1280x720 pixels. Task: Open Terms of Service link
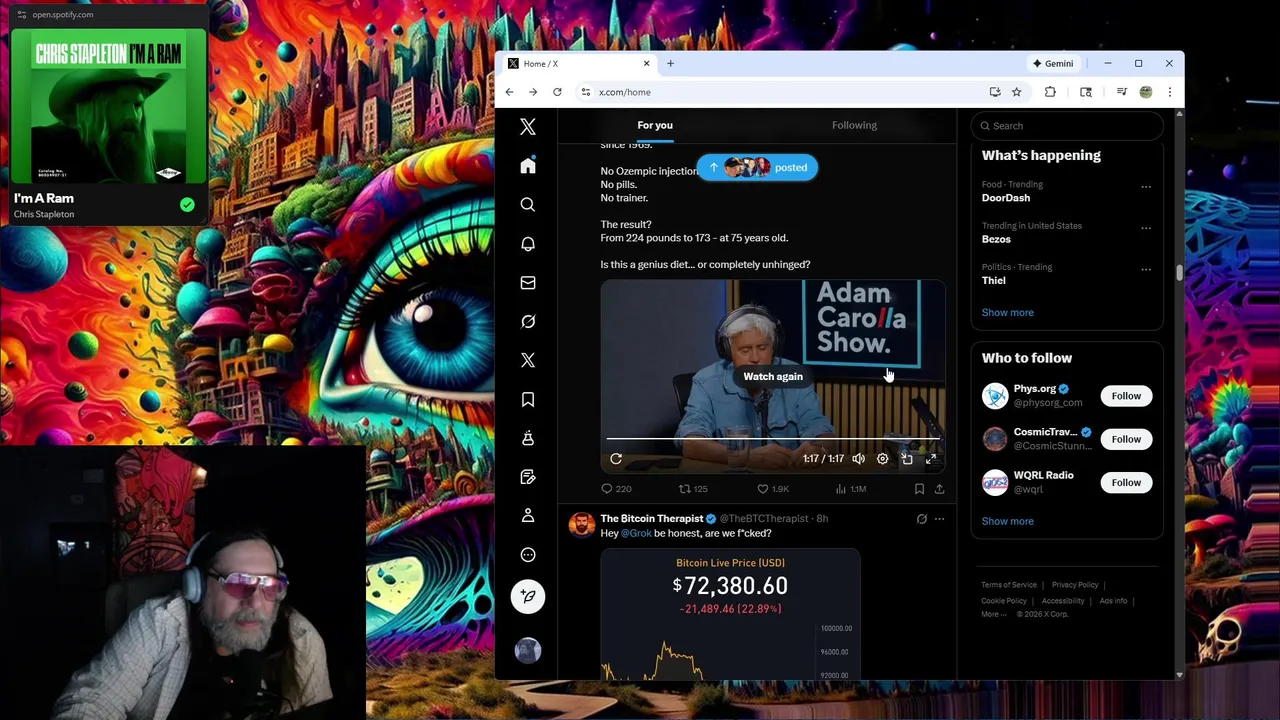coord(1009,585)
